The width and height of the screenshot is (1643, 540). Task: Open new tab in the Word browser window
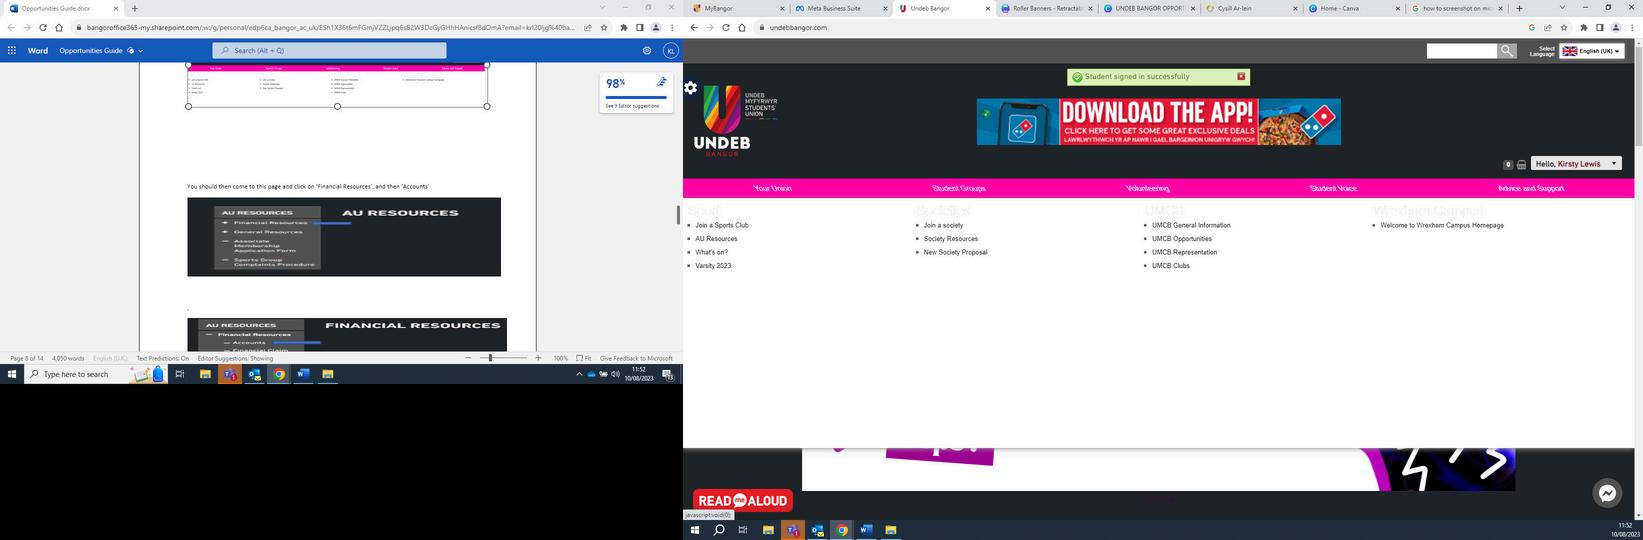click(x=135, y=8)
